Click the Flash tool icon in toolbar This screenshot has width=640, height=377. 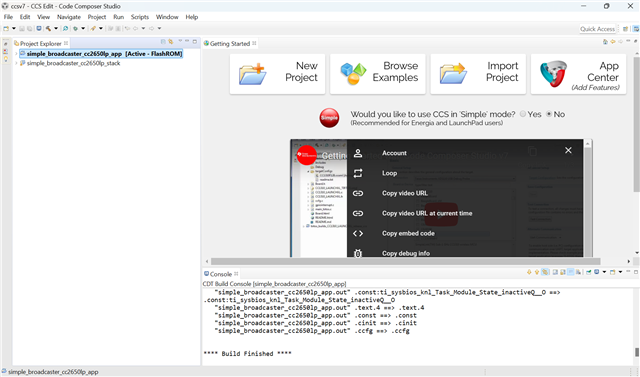[93, 29]
